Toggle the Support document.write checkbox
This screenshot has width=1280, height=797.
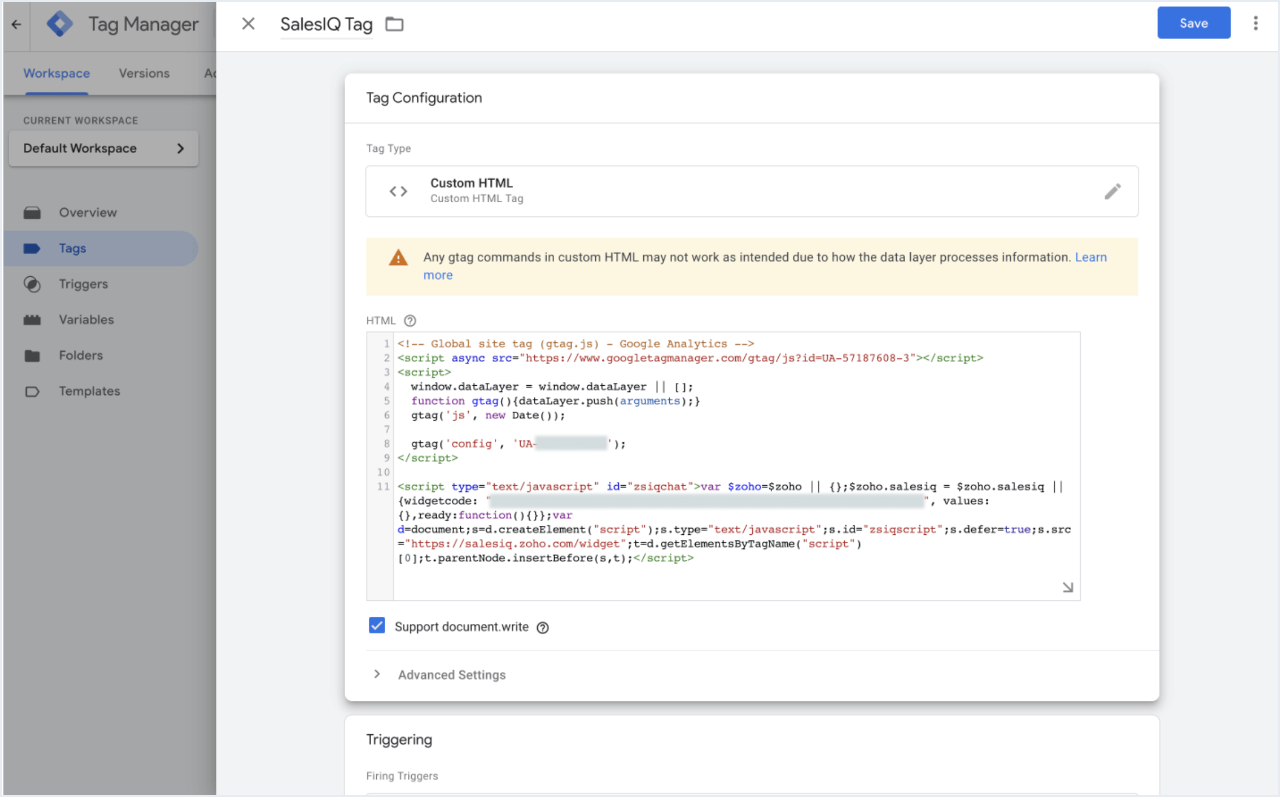point(377,626)
